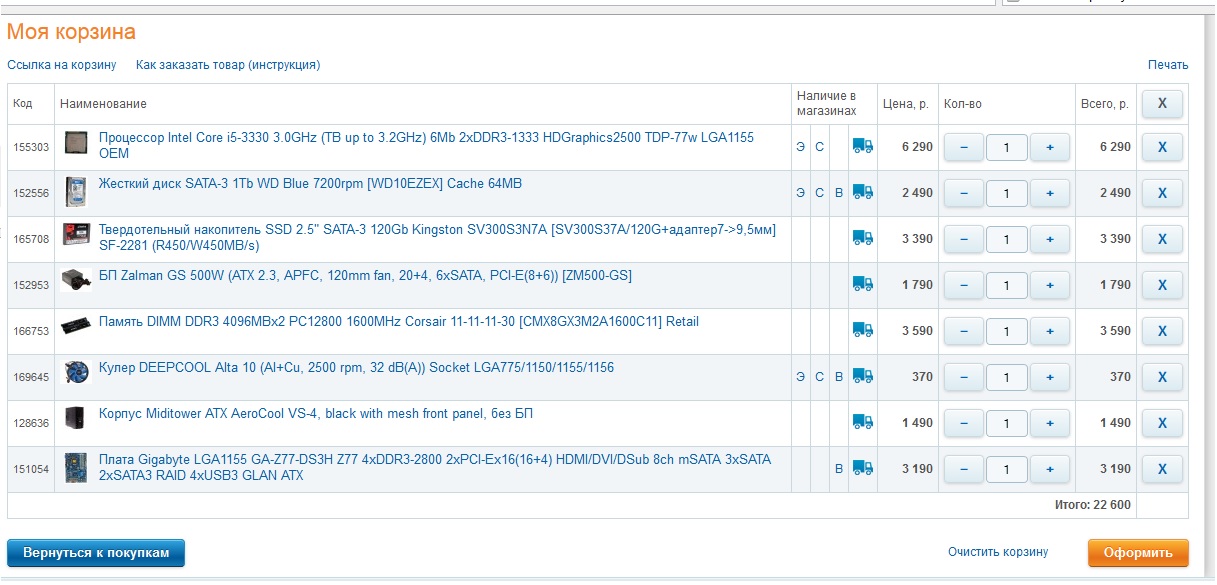The width and height of the screenshot is (1217, 585).
Task: Decrease quantity of Corsair memory
Action: click(964, 331)
